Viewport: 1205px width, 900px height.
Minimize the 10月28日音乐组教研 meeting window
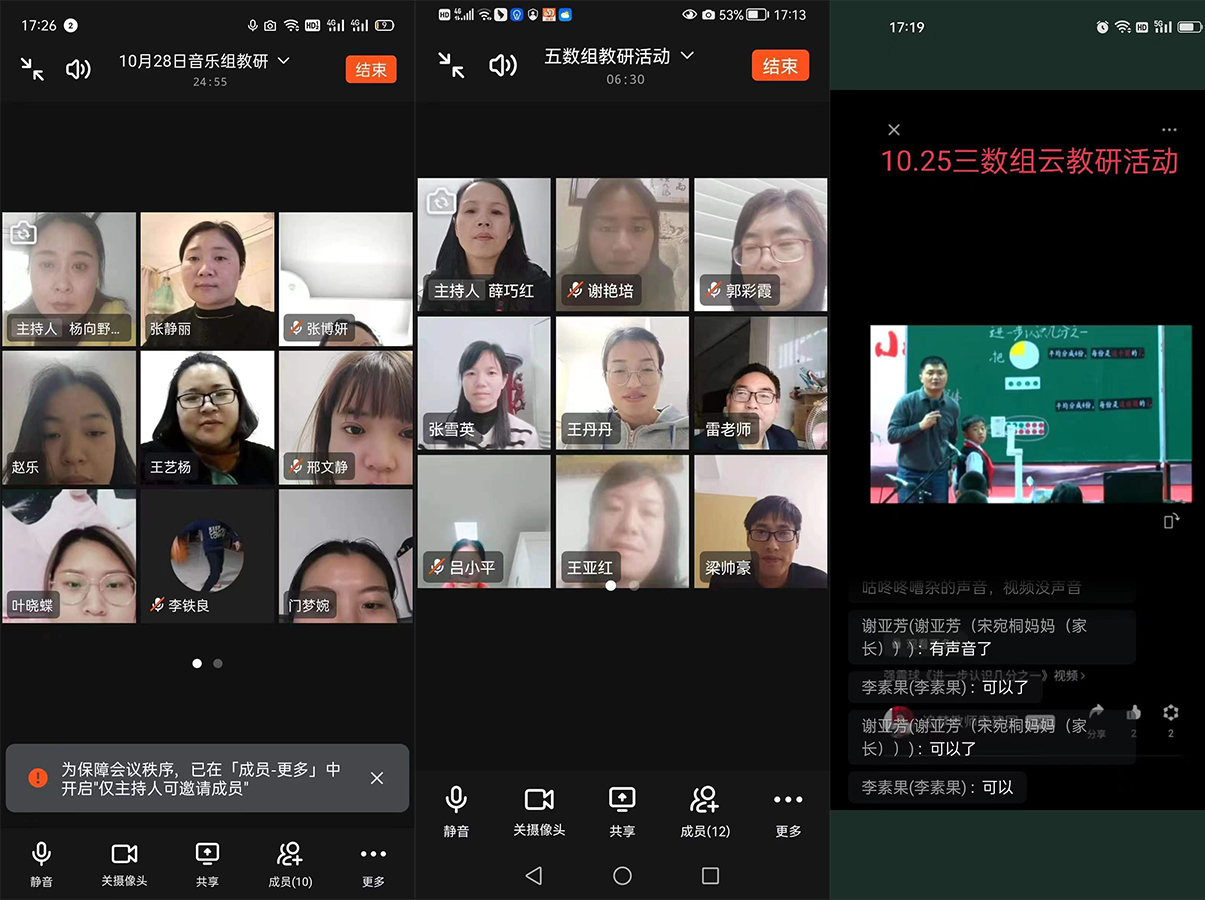point(33,69)
